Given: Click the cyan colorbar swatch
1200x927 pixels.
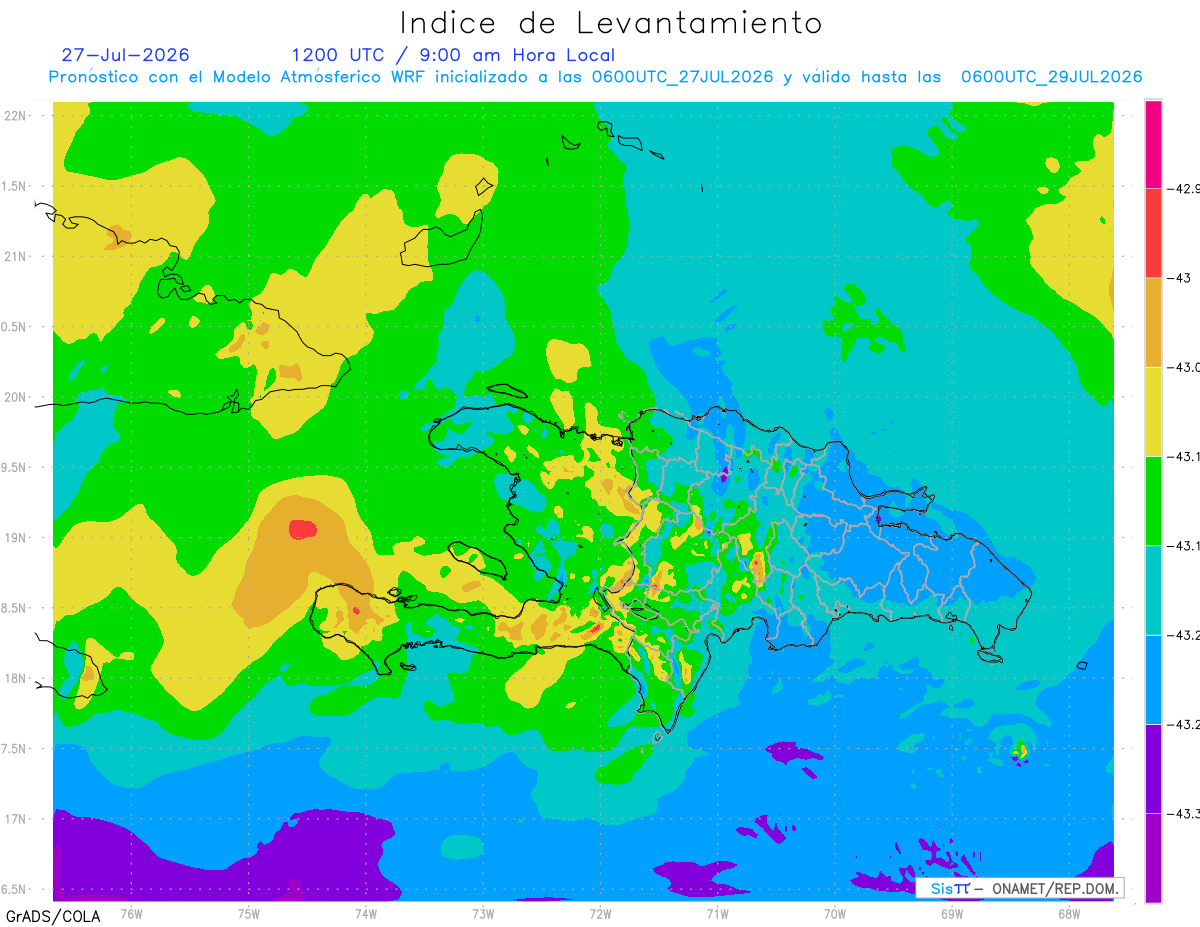Looking at the screenshot, I should coord(1153,589).
